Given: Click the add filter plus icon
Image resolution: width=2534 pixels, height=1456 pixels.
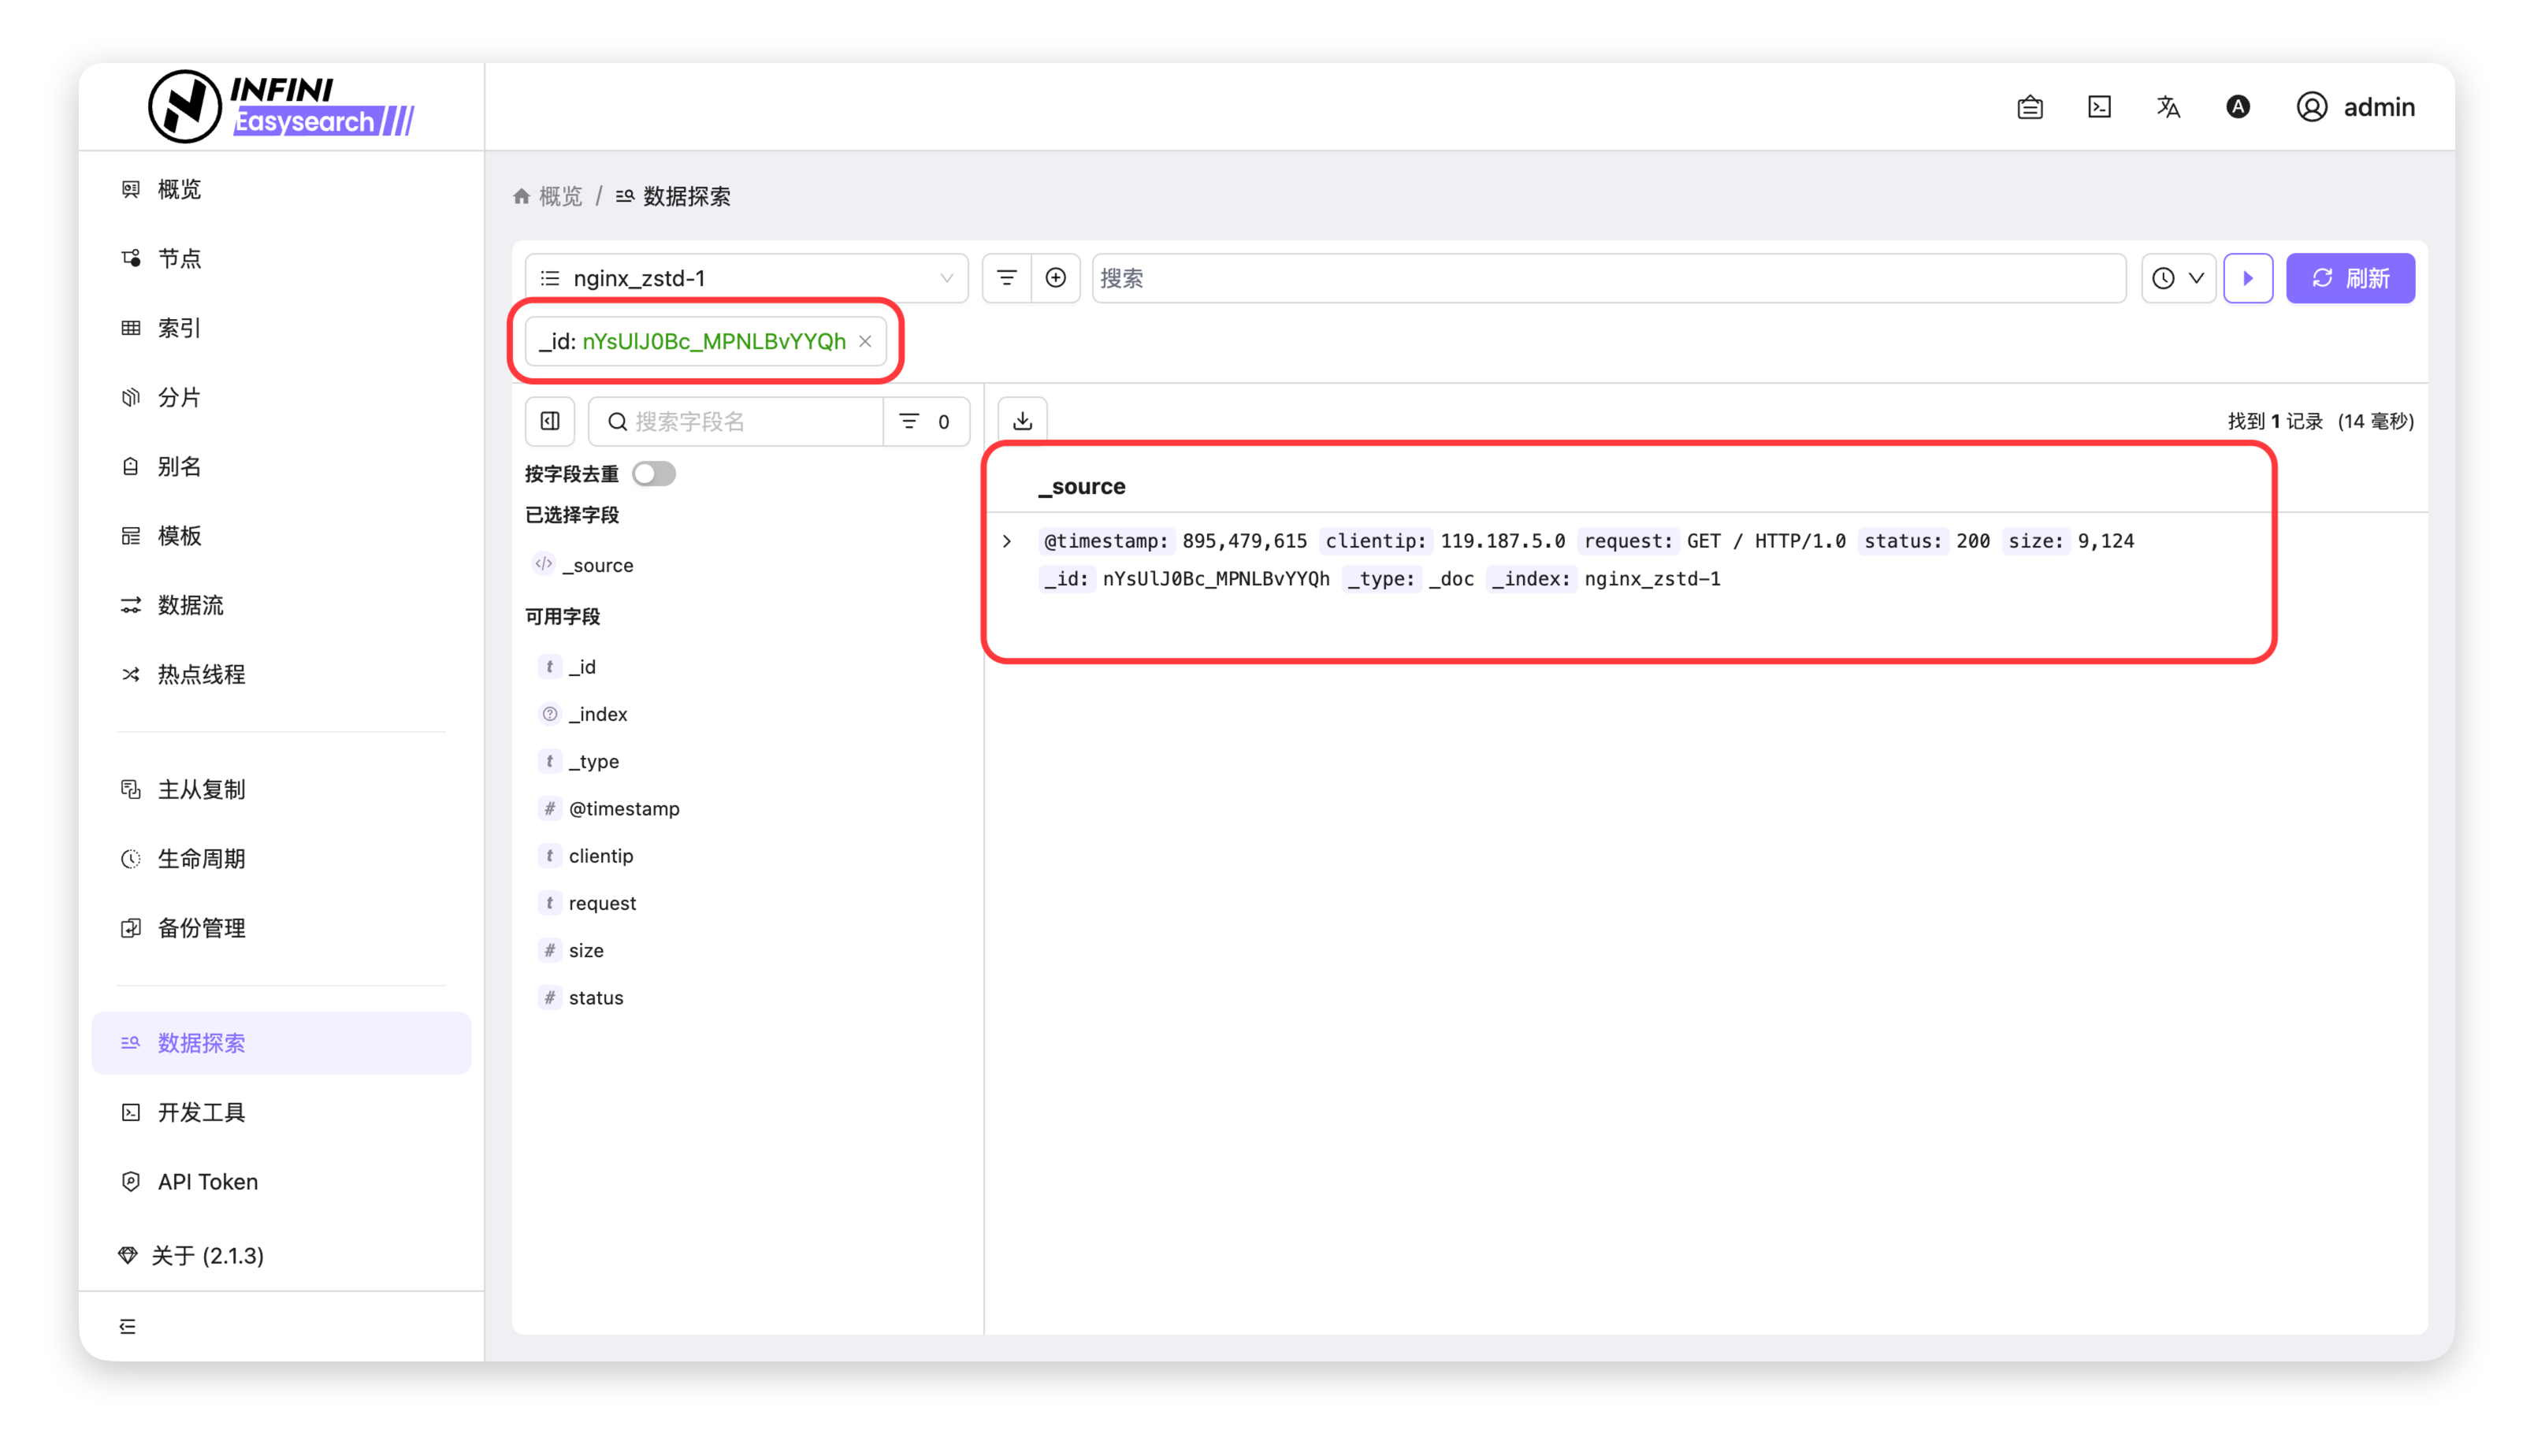Looking at the screenshot, I should click(x=1055, y=278).
